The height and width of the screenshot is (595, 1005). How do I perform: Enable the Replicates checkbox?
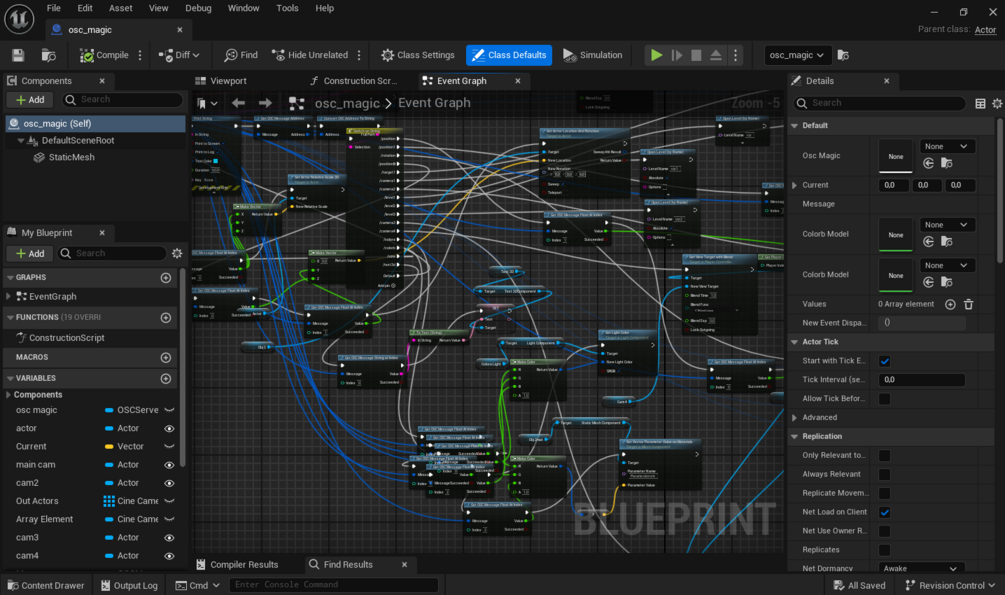pos(885,550)
